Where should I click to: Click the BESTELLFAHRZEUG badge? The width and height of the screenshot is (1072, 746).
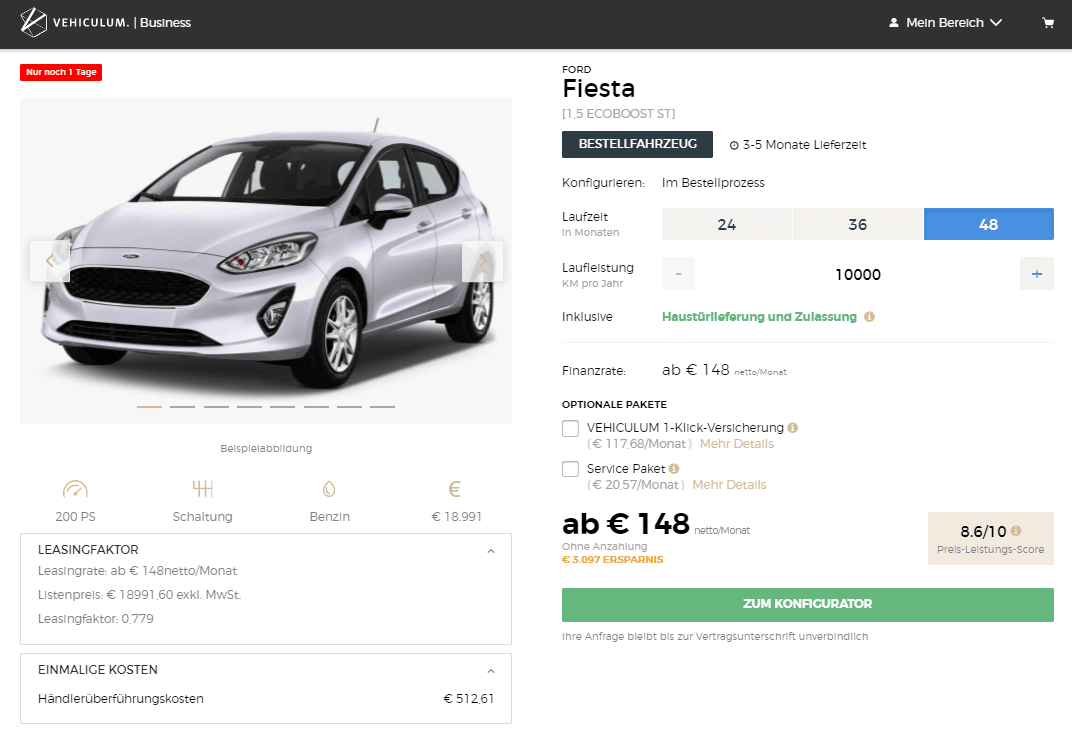[x=637, y=144]
